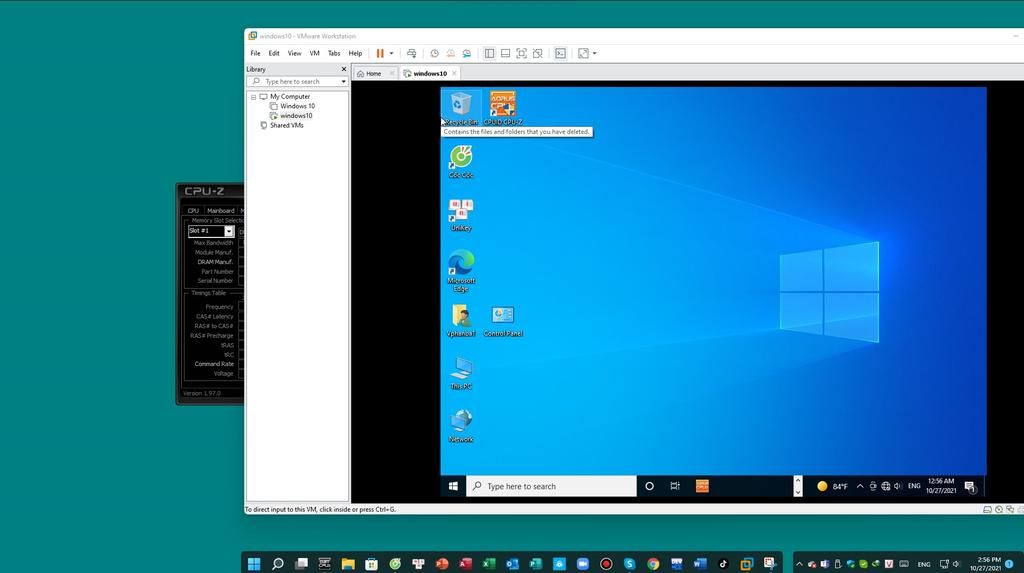
Task: Open the File menu in VMware
Action: (x=255, y=54)
